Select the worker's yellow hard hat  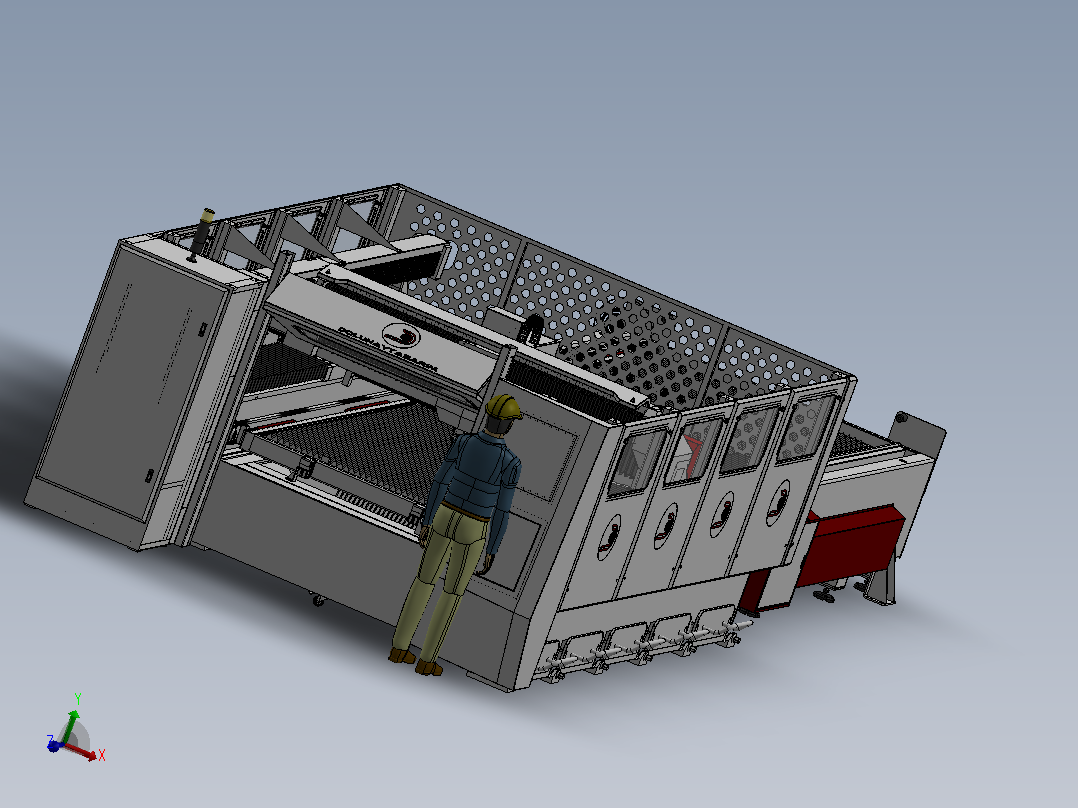[504, 406]
